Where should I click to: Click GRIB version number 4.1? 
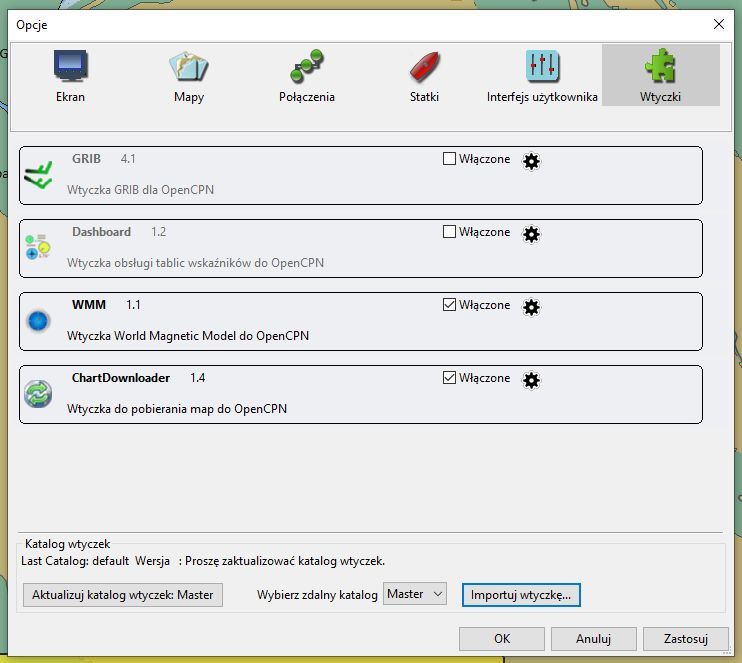pyautogui.click(x=128, y=159)
